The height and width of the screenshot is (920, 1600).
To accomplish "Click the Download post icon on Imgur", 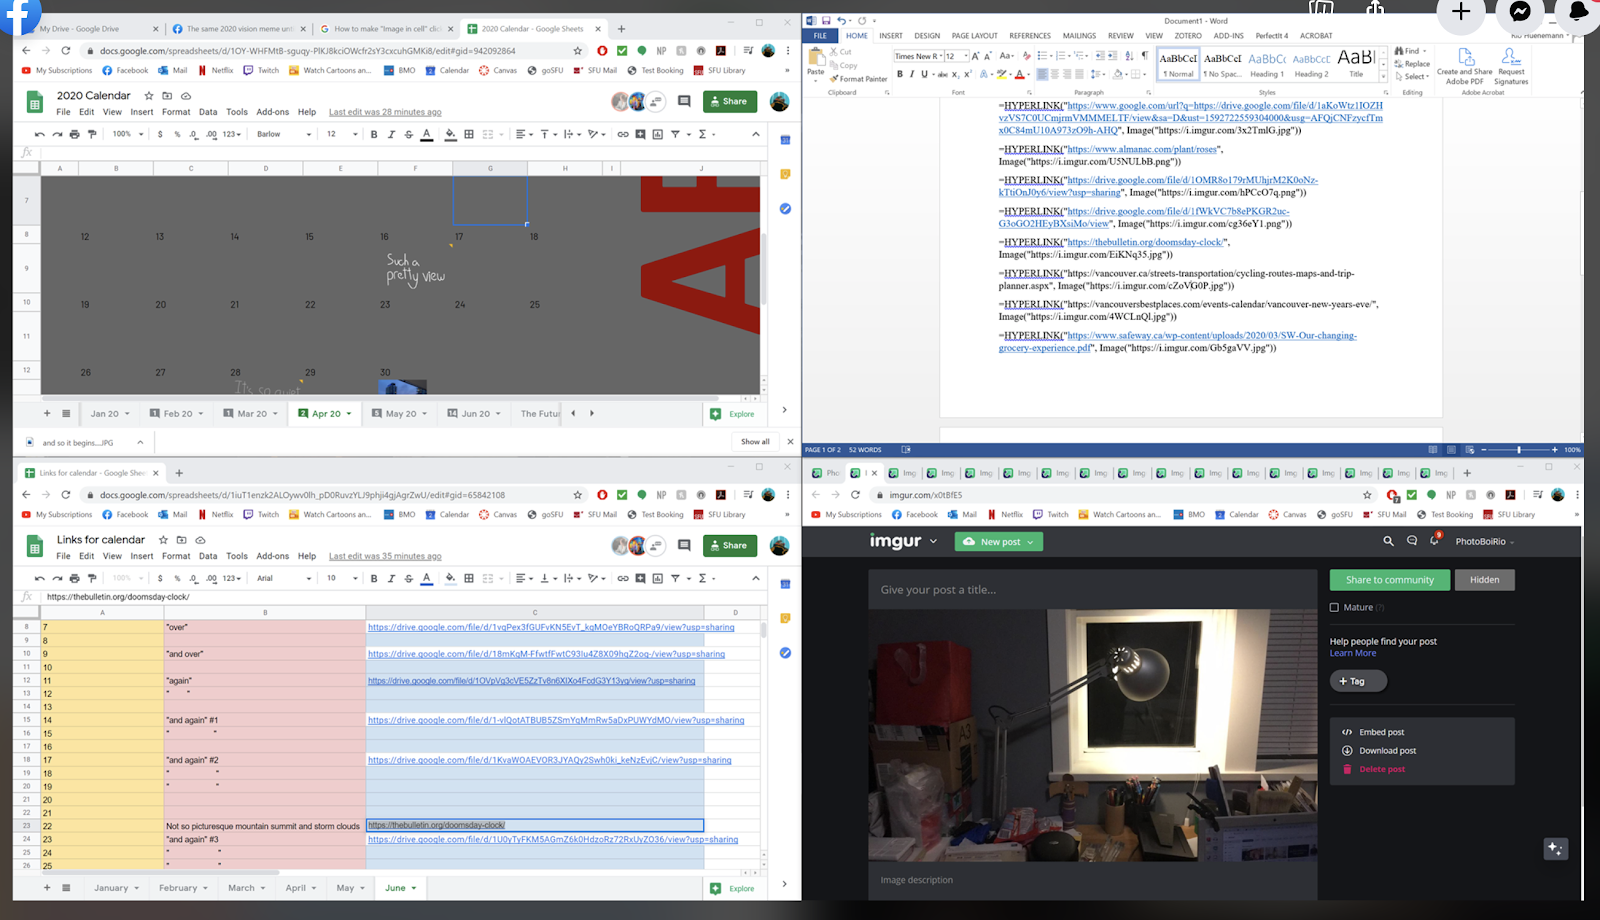I will coord(1347,751).
